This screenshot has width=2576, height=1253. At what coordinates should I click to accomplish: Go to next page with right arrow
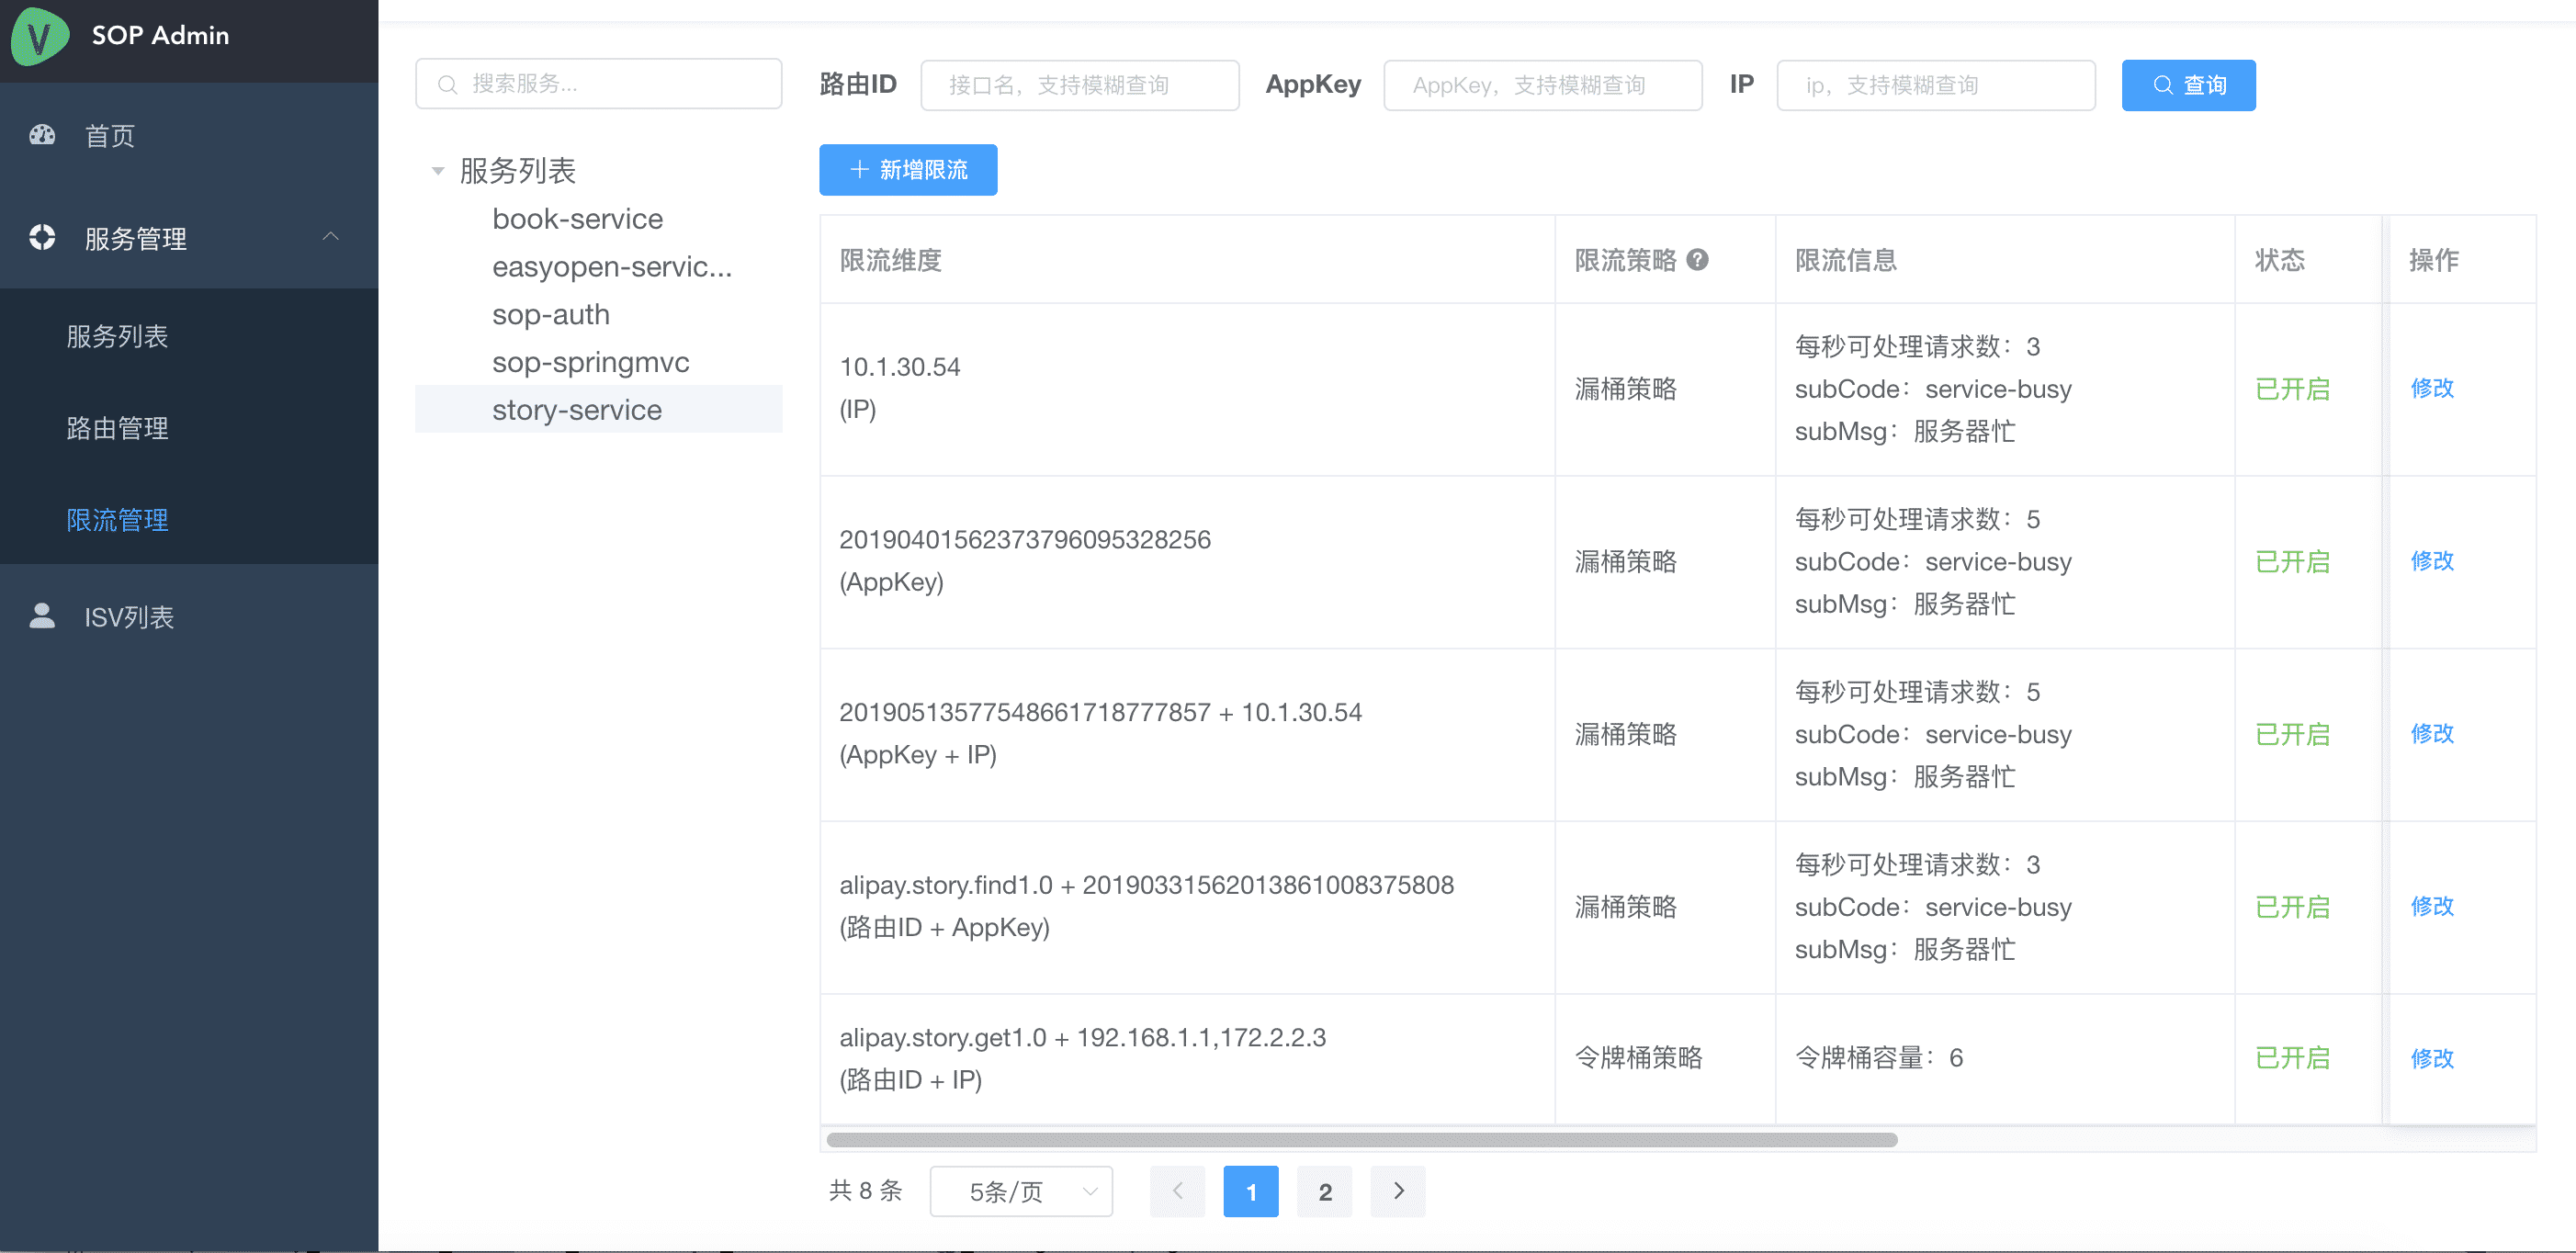1398,1191
